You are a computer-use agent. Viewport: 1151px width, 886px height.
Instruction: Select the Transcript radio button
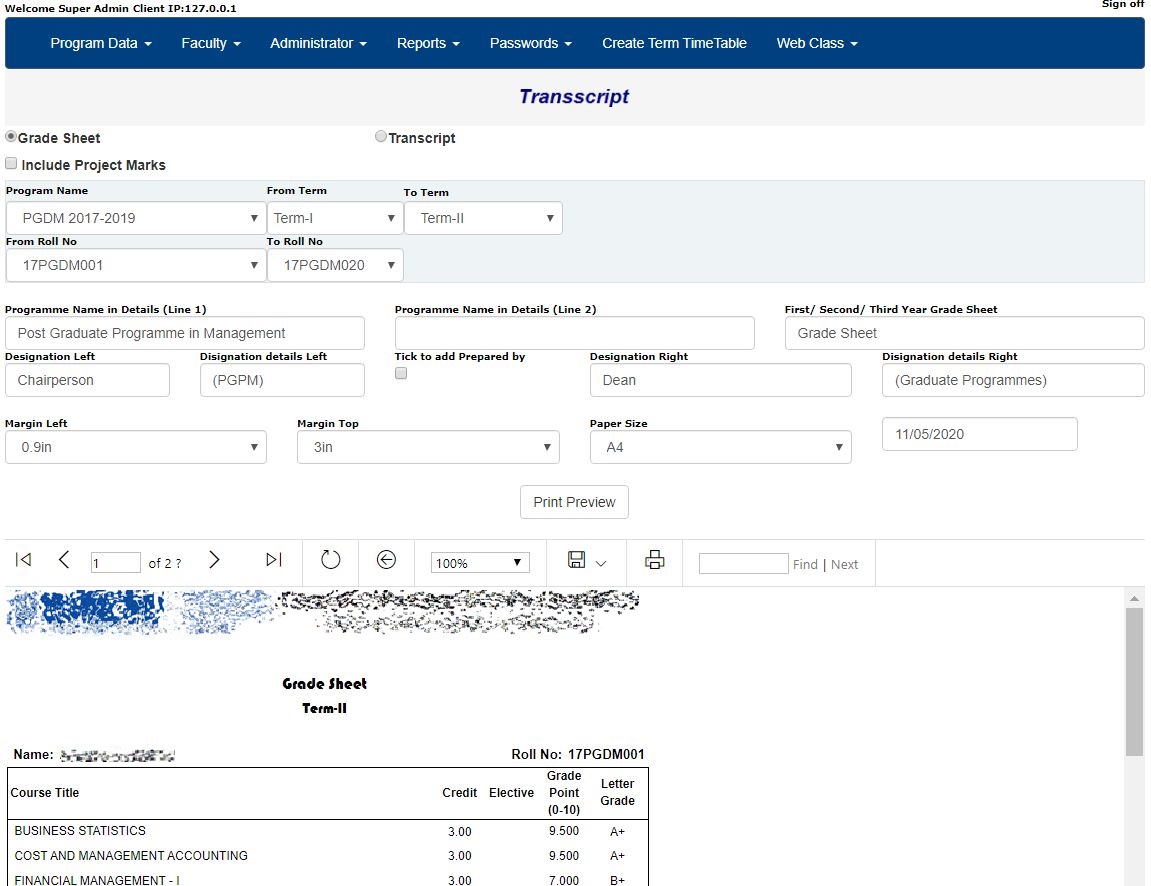click(x=380, y=136)
